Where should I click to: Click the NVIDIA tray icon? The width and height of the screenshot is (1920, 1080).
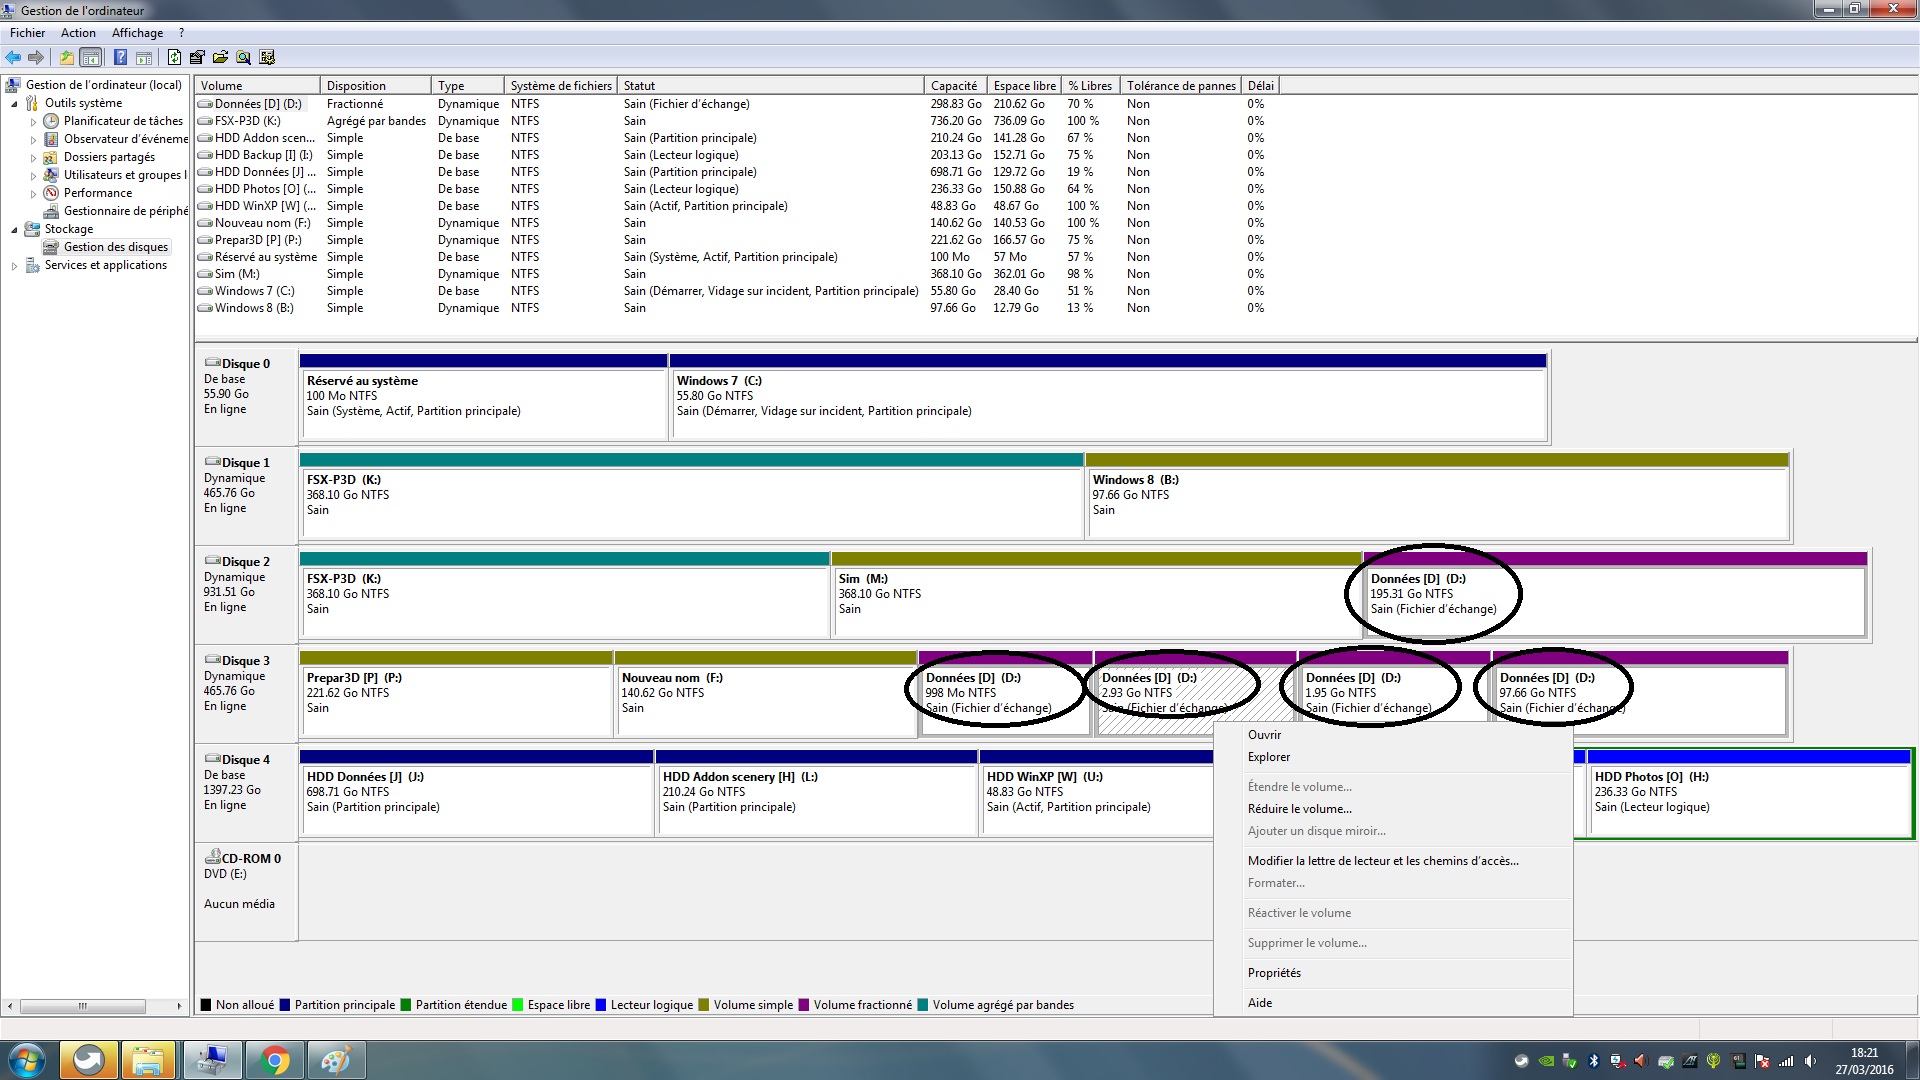pos(1546,1061)
